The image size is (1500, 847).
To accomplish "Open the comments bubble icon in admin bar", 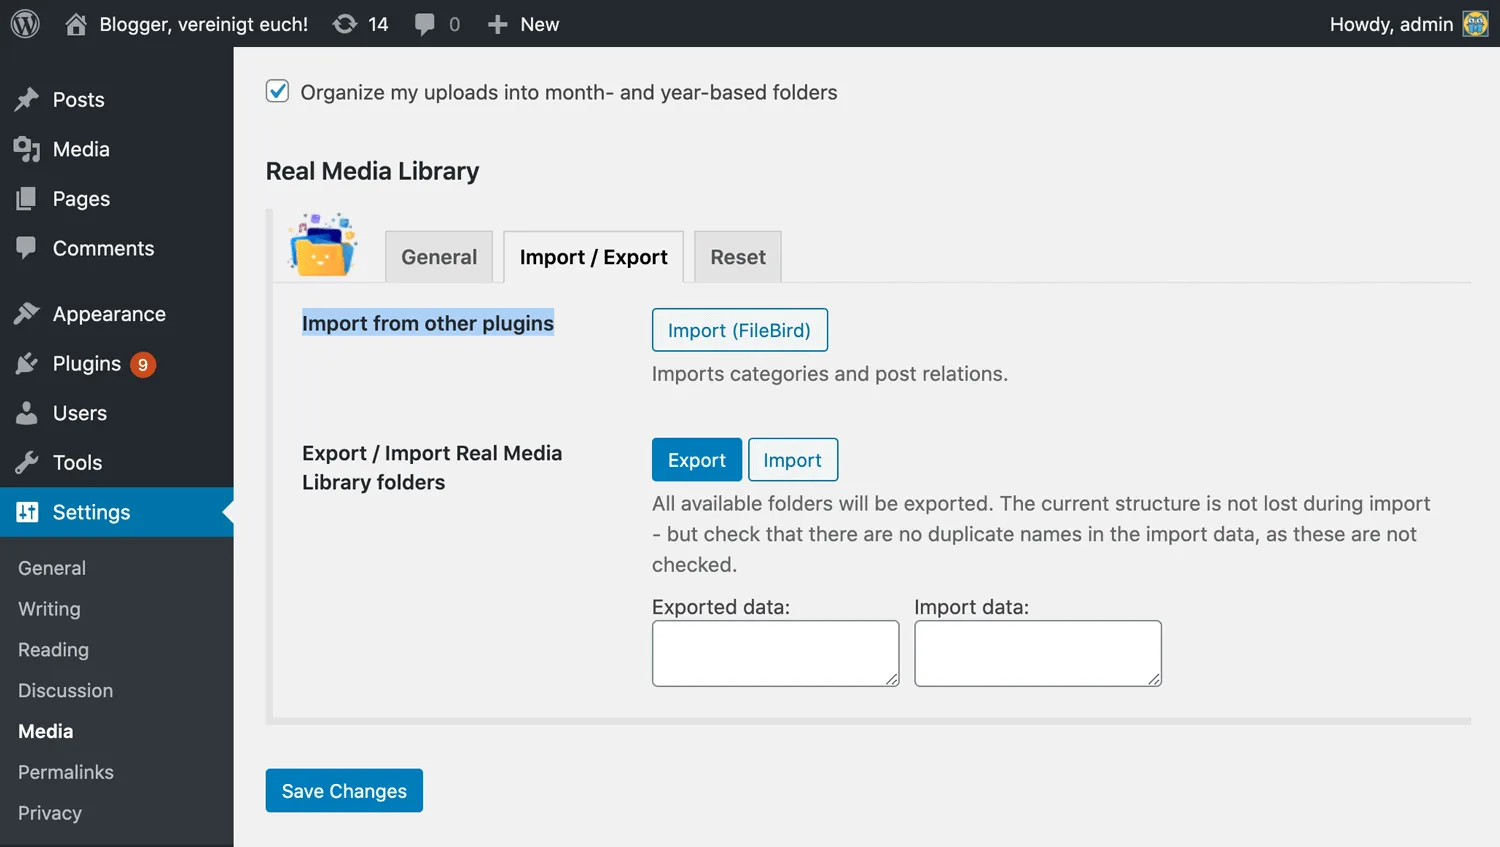I will [x=425, y=24].
